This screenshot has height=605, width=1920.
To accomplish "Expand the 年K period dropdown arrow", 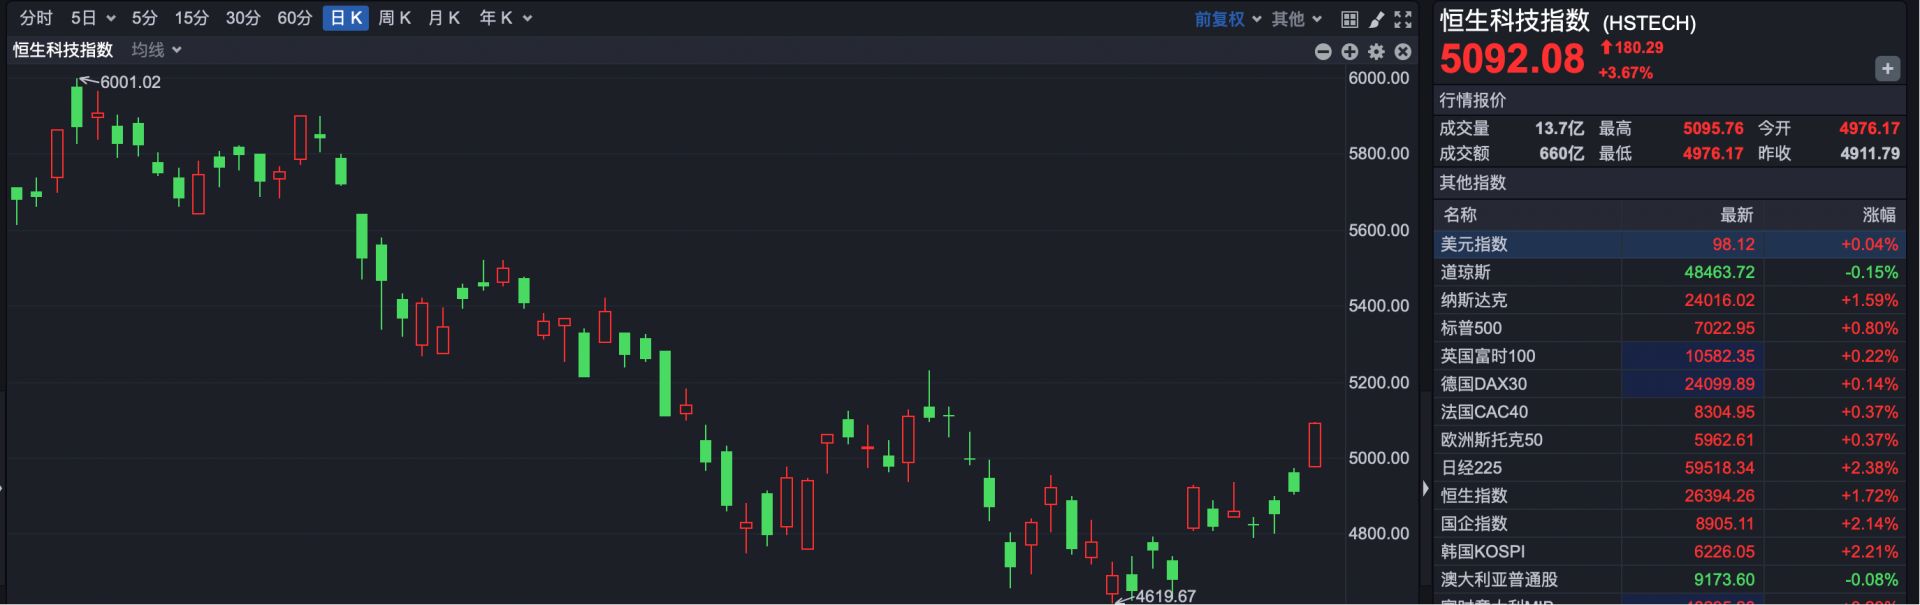I will pos(527,19).
